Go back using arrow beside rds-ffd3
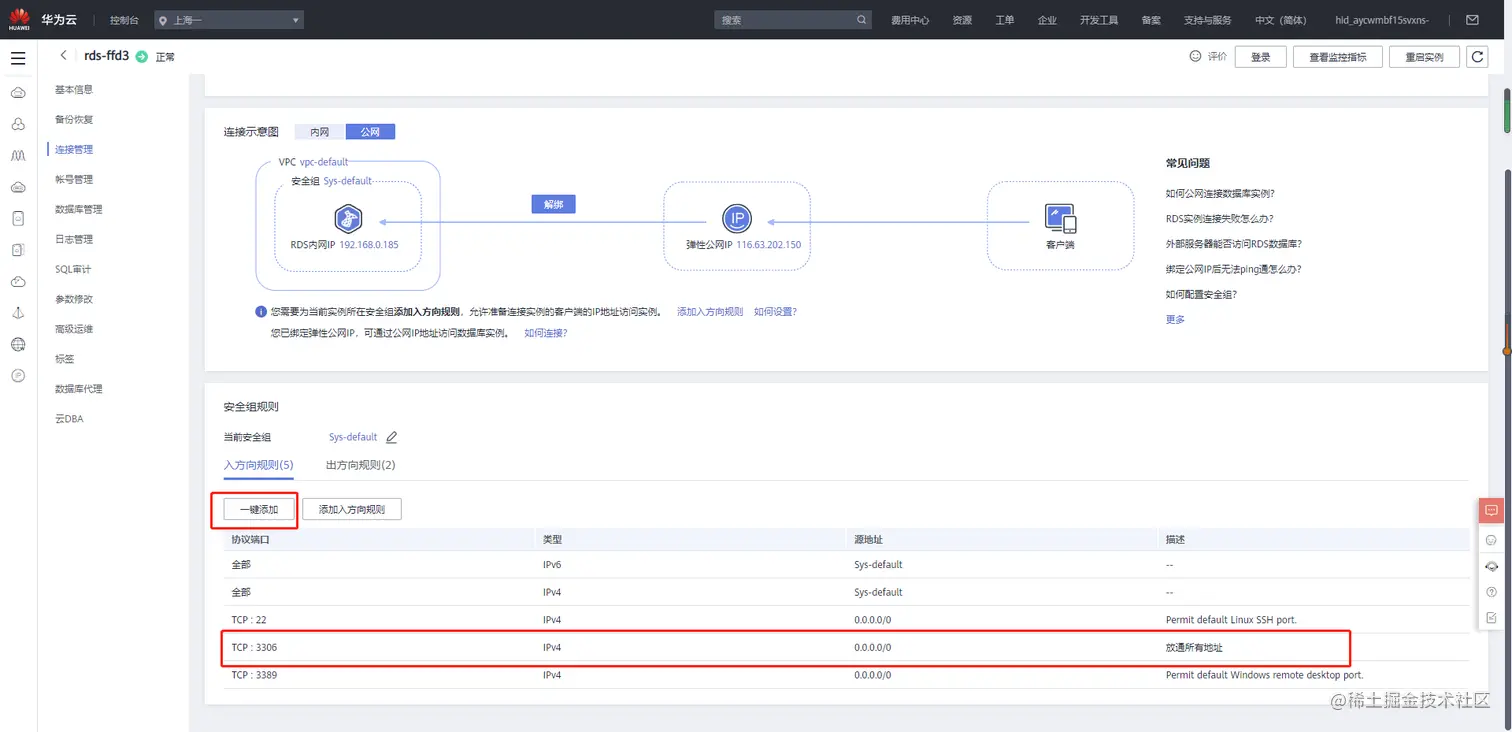The height and width of the screenshot is (732, 1512). tap(64, 56)
